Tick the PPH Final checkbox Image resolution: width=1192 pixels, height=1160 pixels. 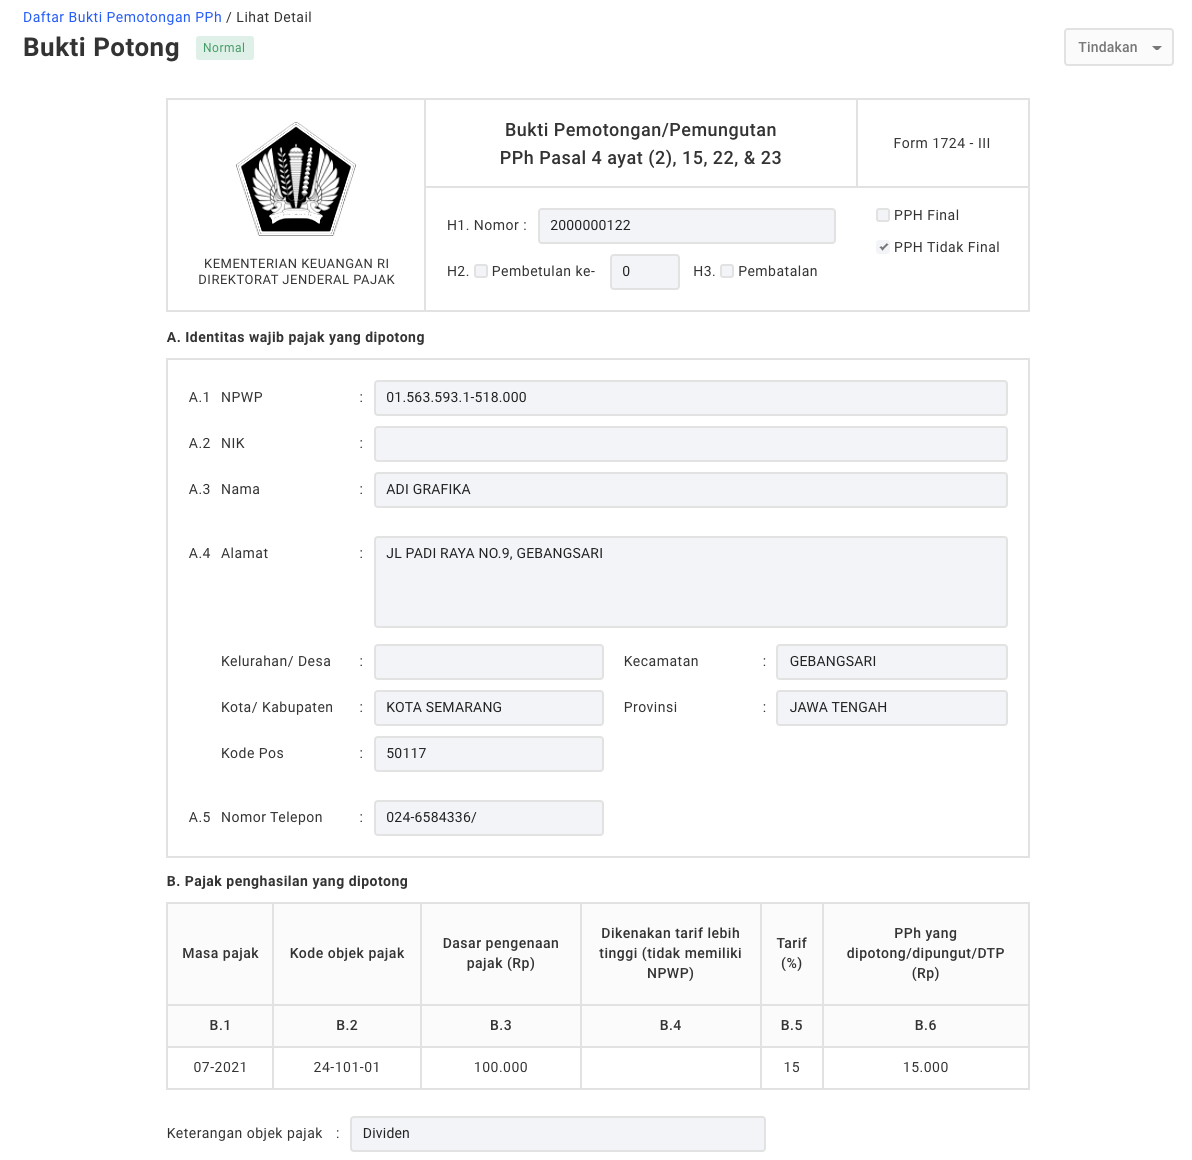tap(883, 215)
